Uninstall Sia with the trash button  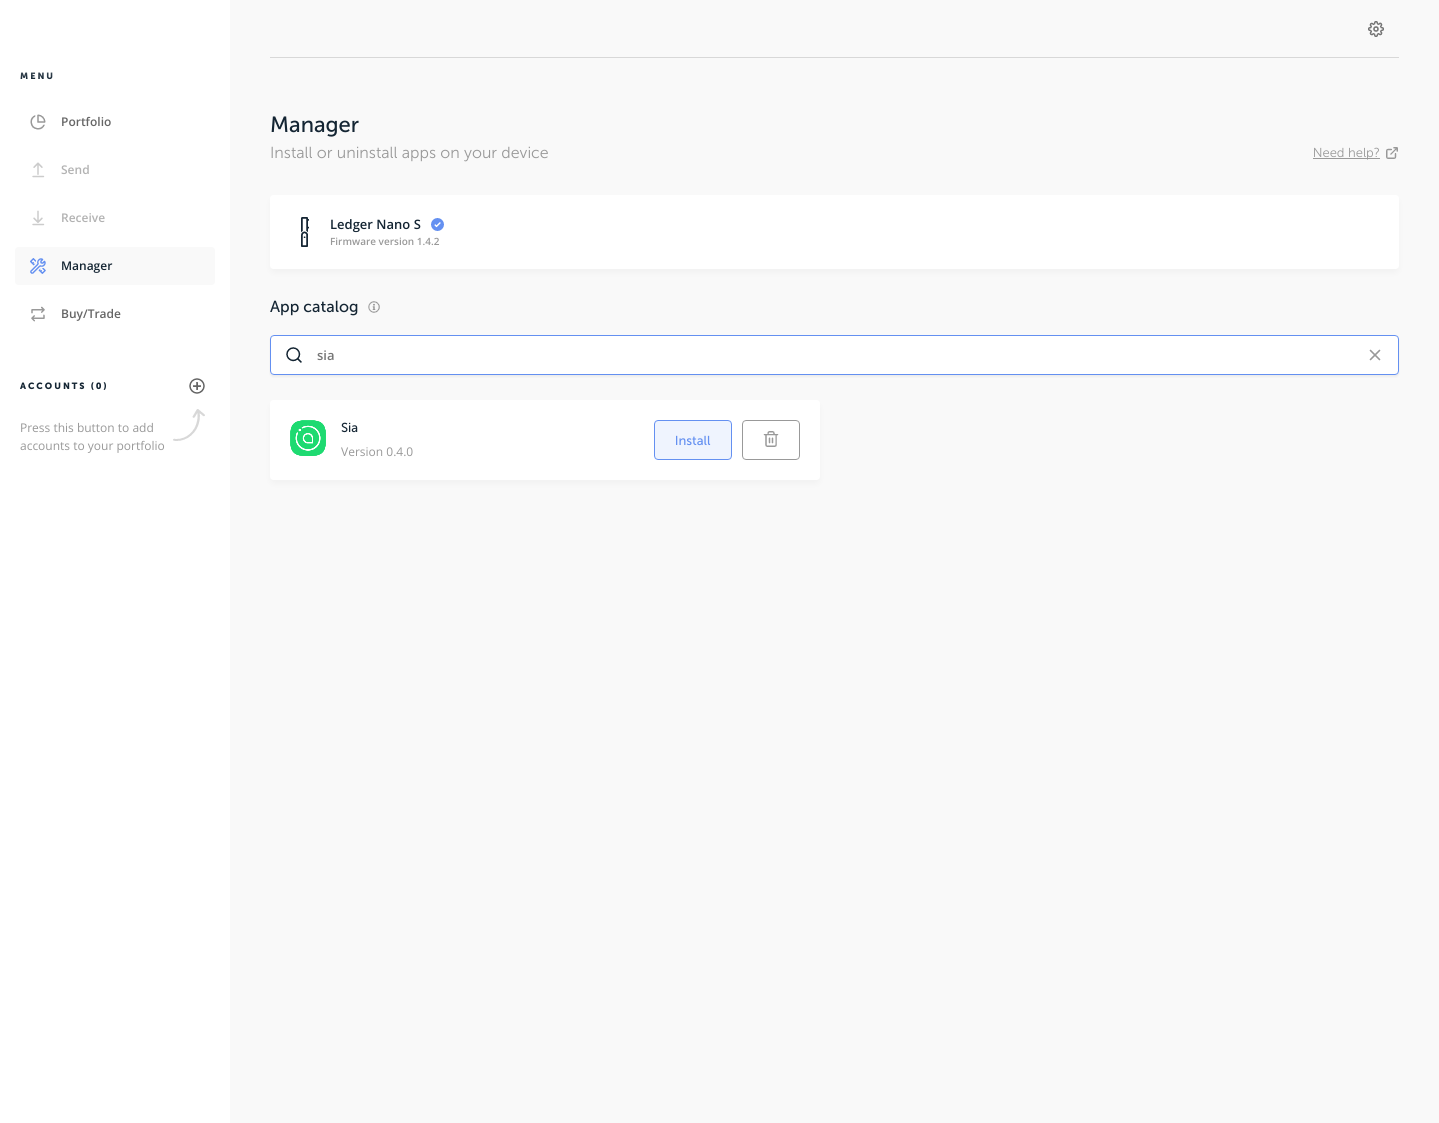tap(771, 440)
